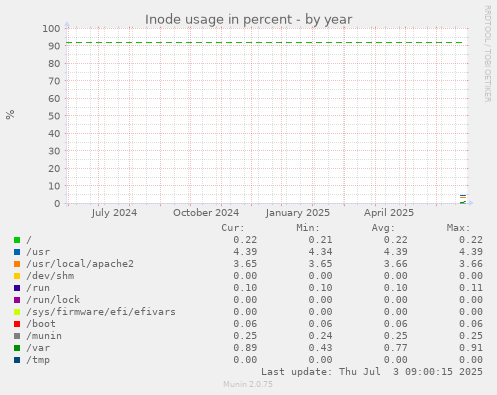Click the 'Last update' timestamp text
497x395 pixels.
pyautogui.click(x=372, y=372)
